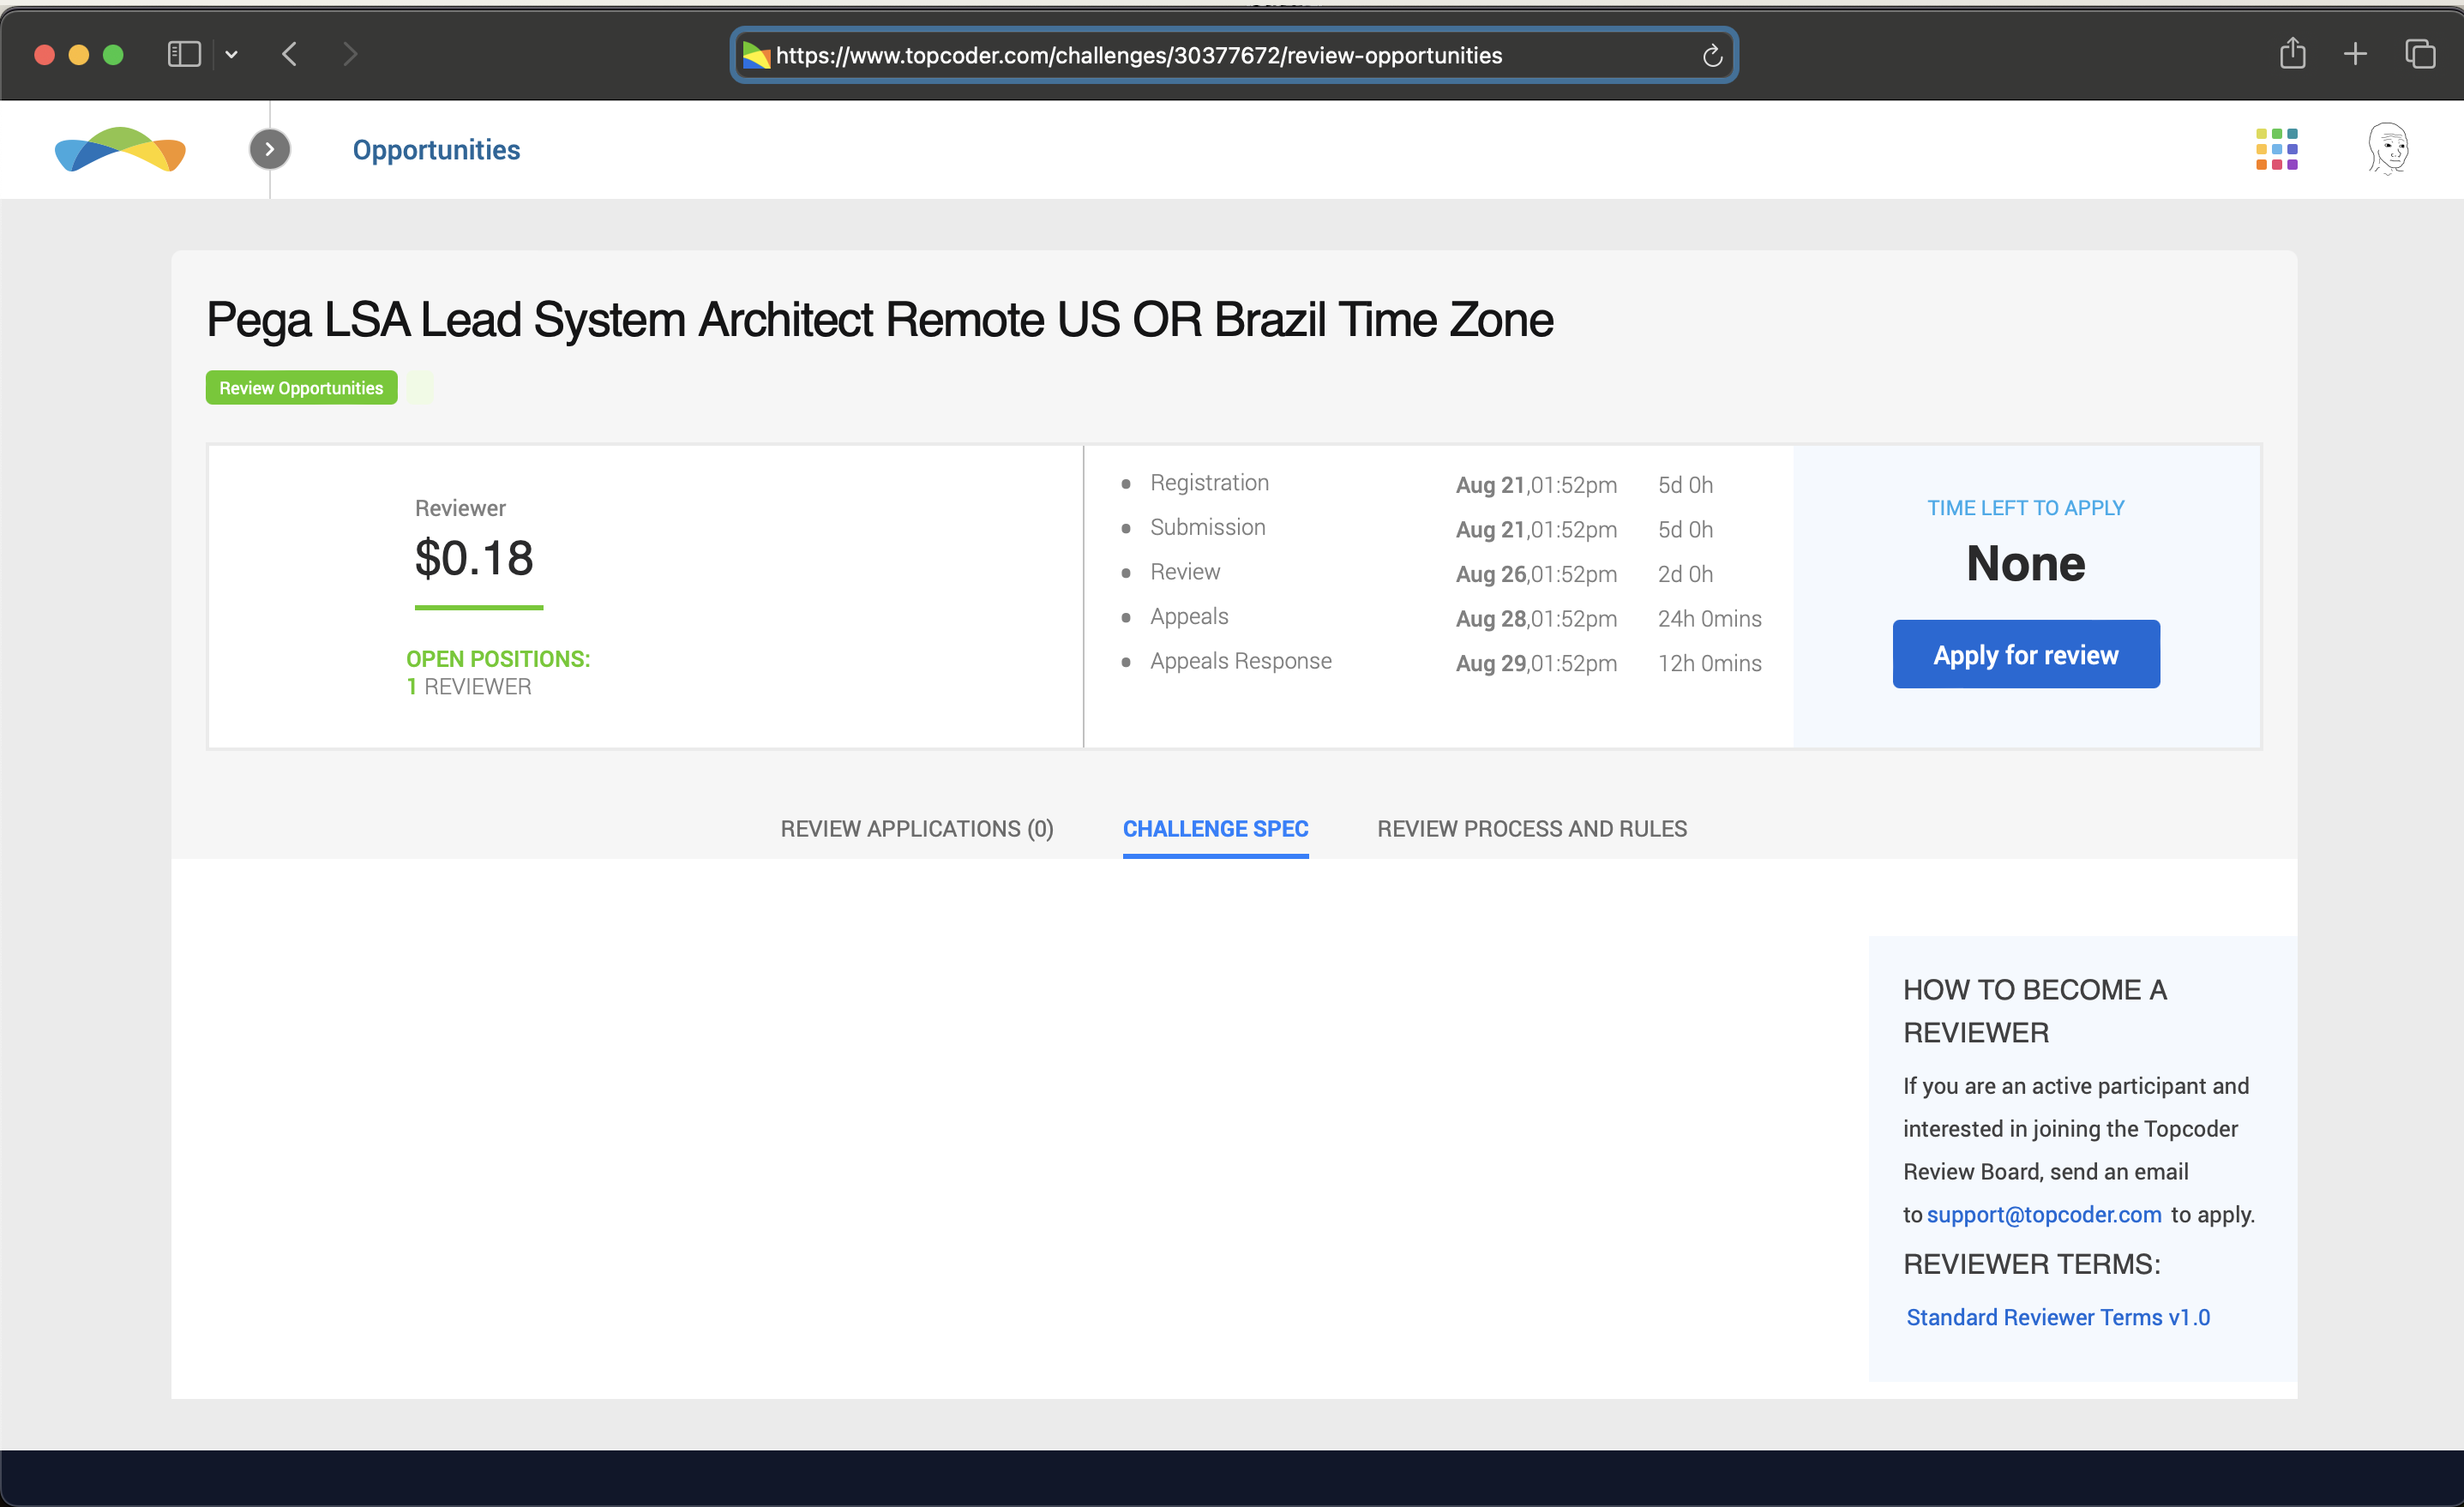
Task: Switch to Review Applications (0) tab
Action: tap(916, 829)
